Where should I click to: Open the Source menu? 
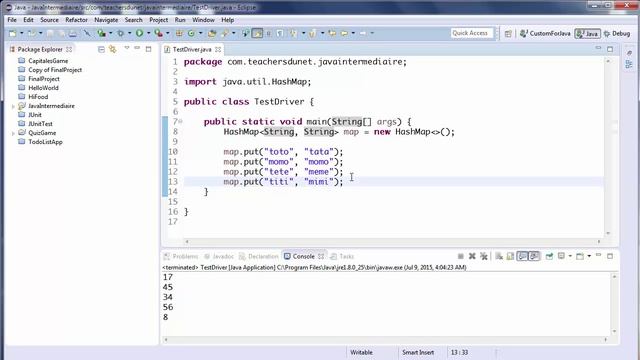(x=49, y=20)
